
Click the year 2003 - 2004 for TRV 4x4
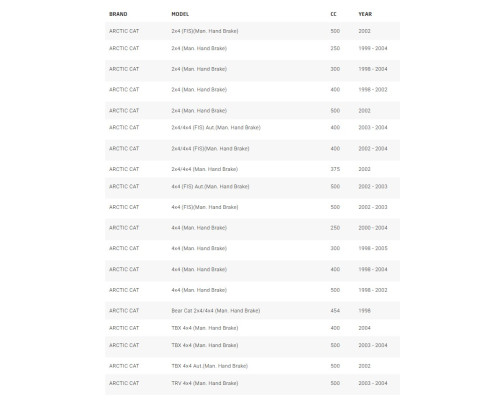[373, 383]
